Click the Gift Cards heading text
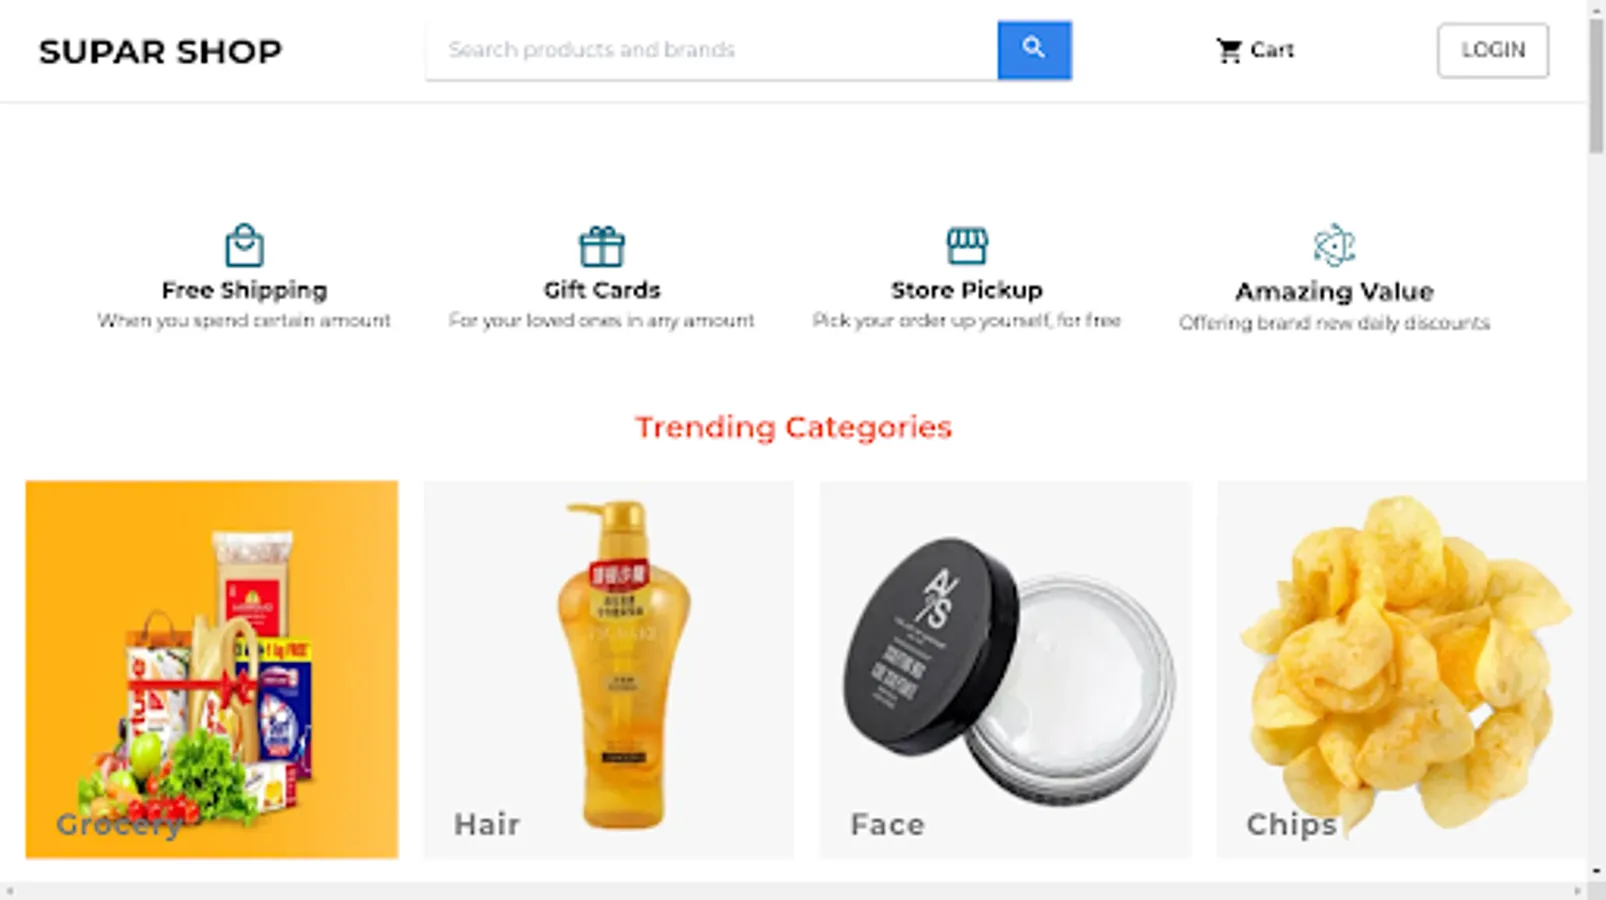Viewport: 1606px width, 900px height. click(602, 290)
